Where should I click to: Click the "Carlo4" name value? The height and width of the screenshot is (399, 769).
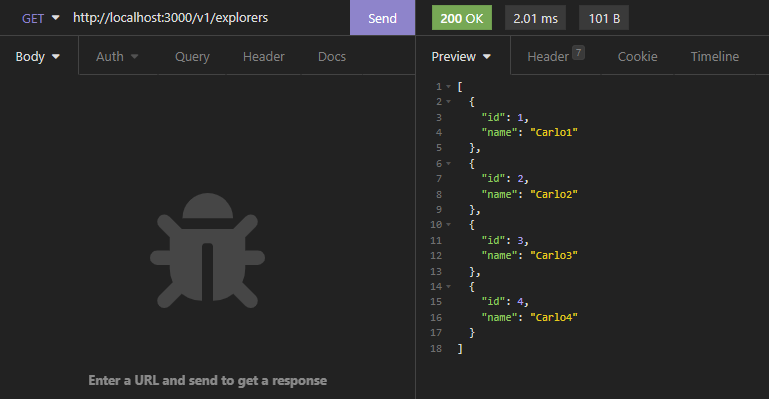(554, 317)
